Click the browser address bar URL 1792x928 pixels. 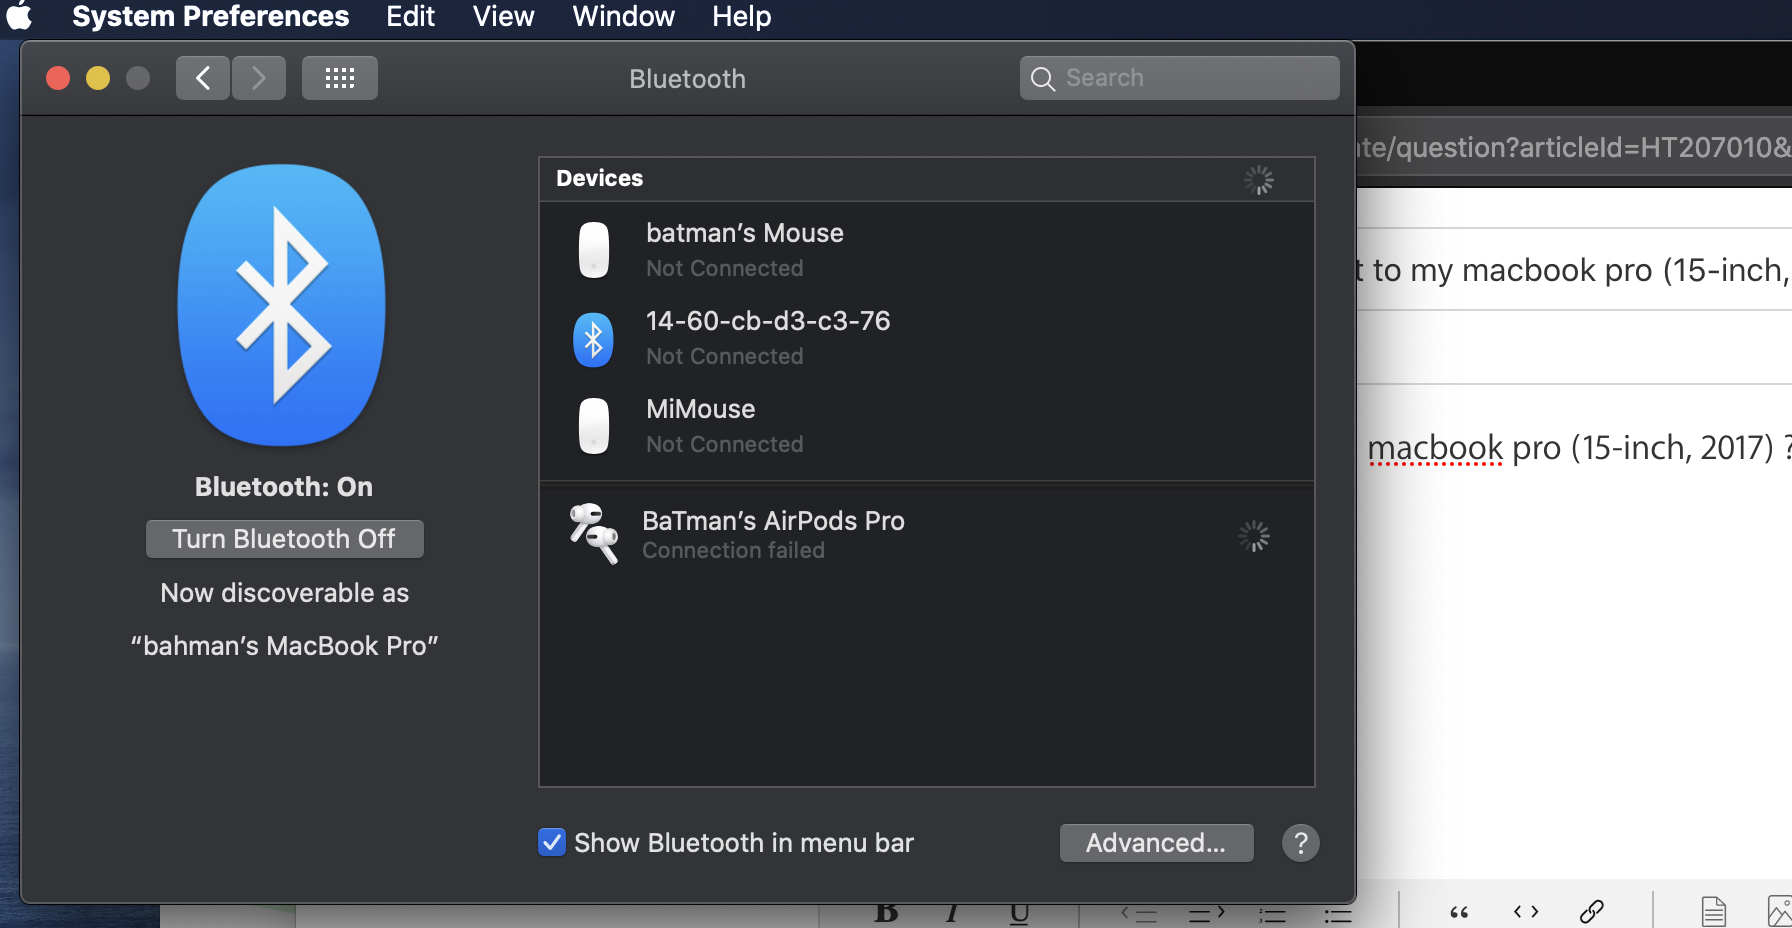point(1574,148)
